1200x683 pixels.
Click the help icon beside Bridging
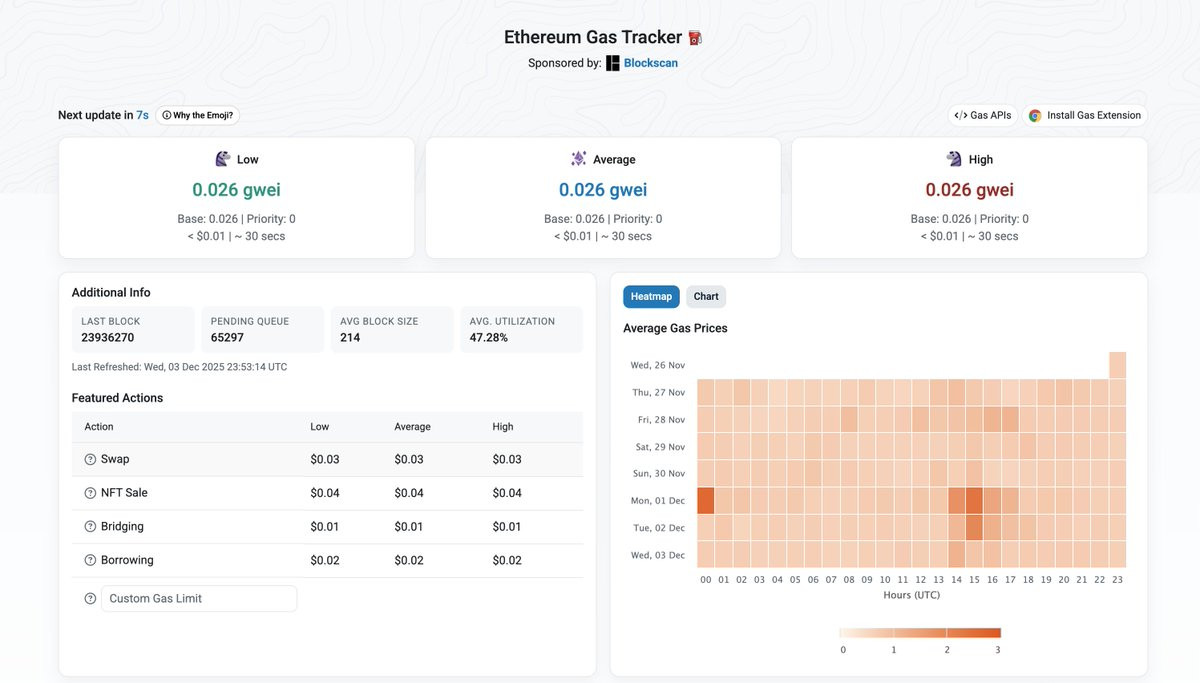(x=91, y=527)
